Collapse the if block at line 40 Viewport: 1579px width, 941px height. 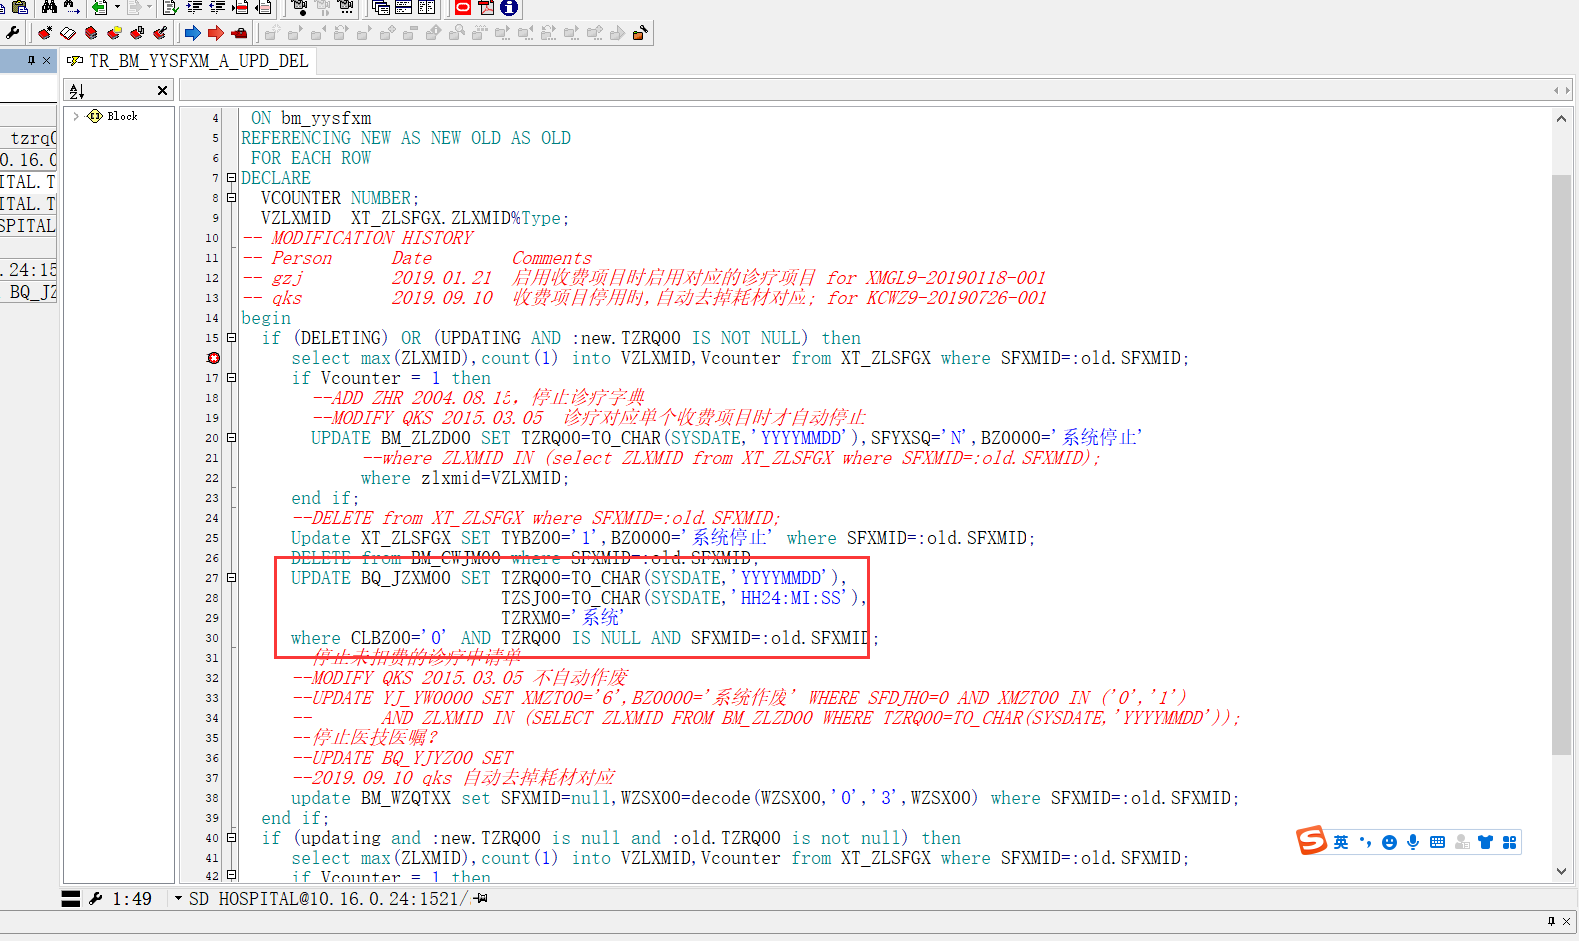coord(231,838)
